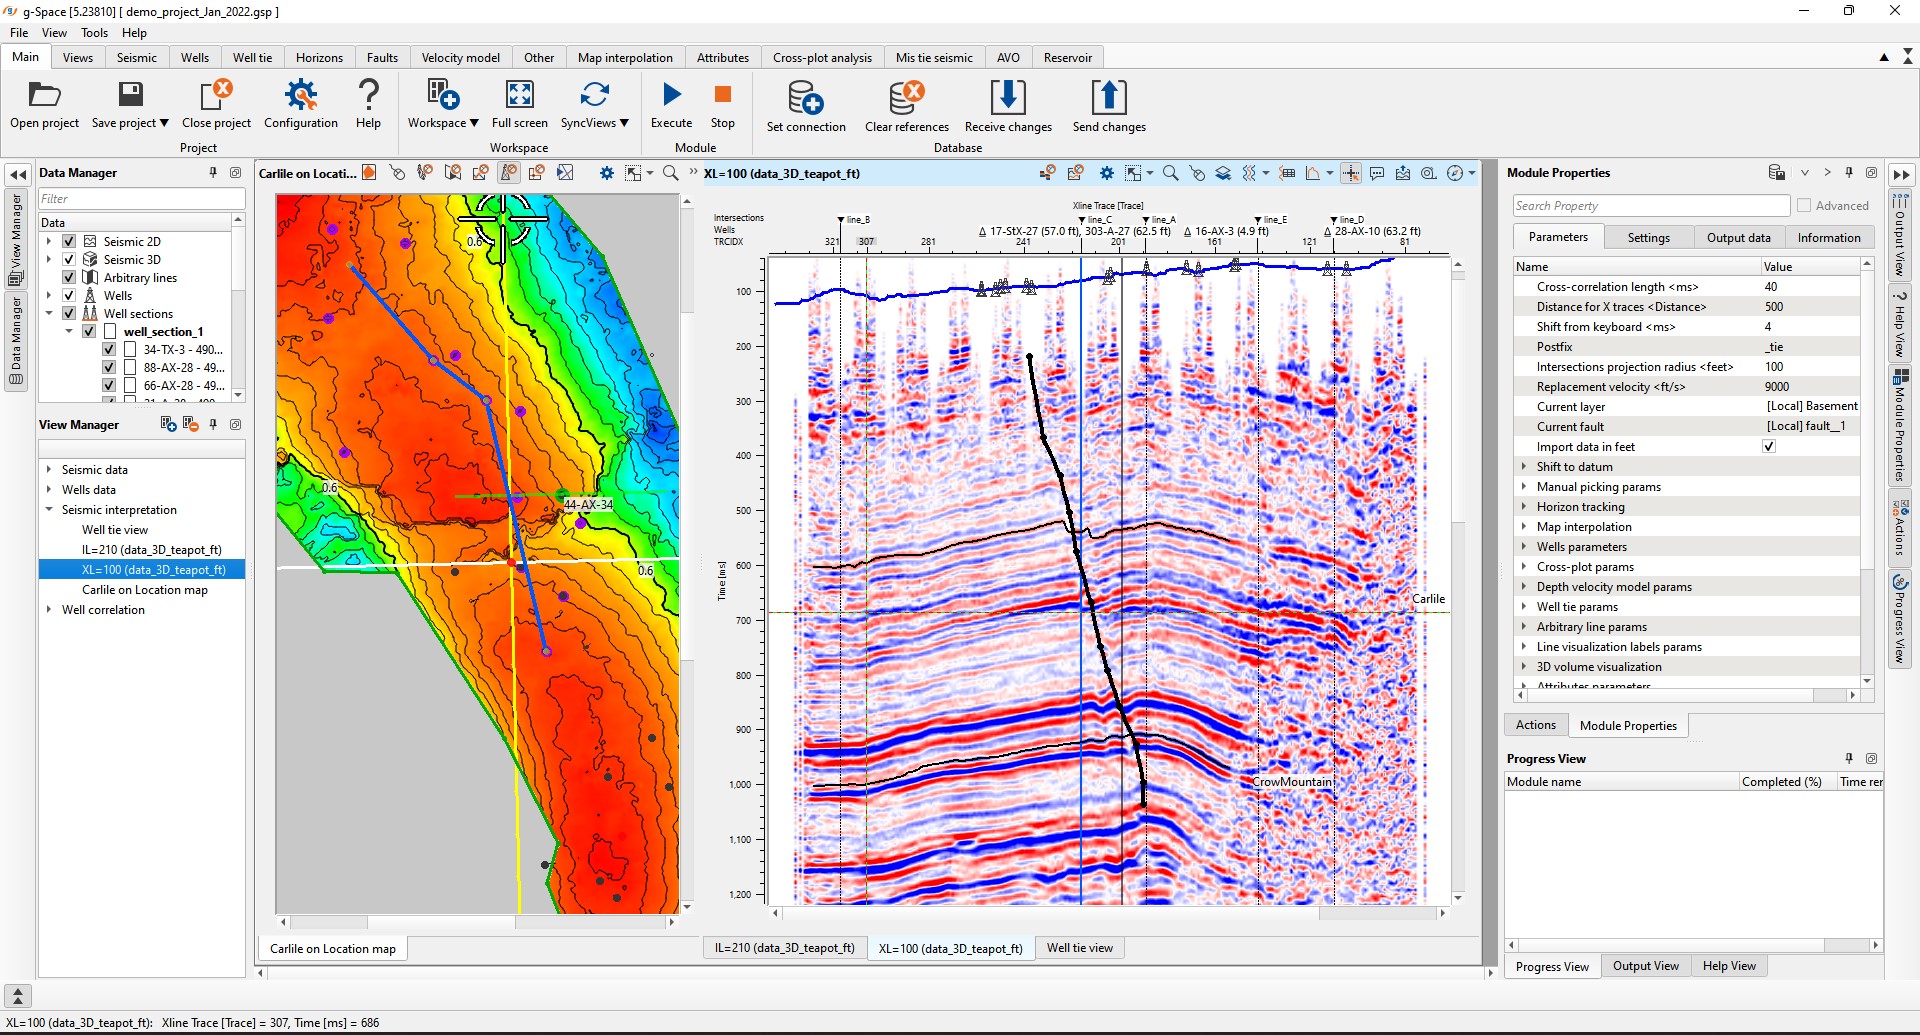Select the measuring tape tool on seismic viewer
Viewport: 1920px width, 1035px height.
(x=1428, y=173)
